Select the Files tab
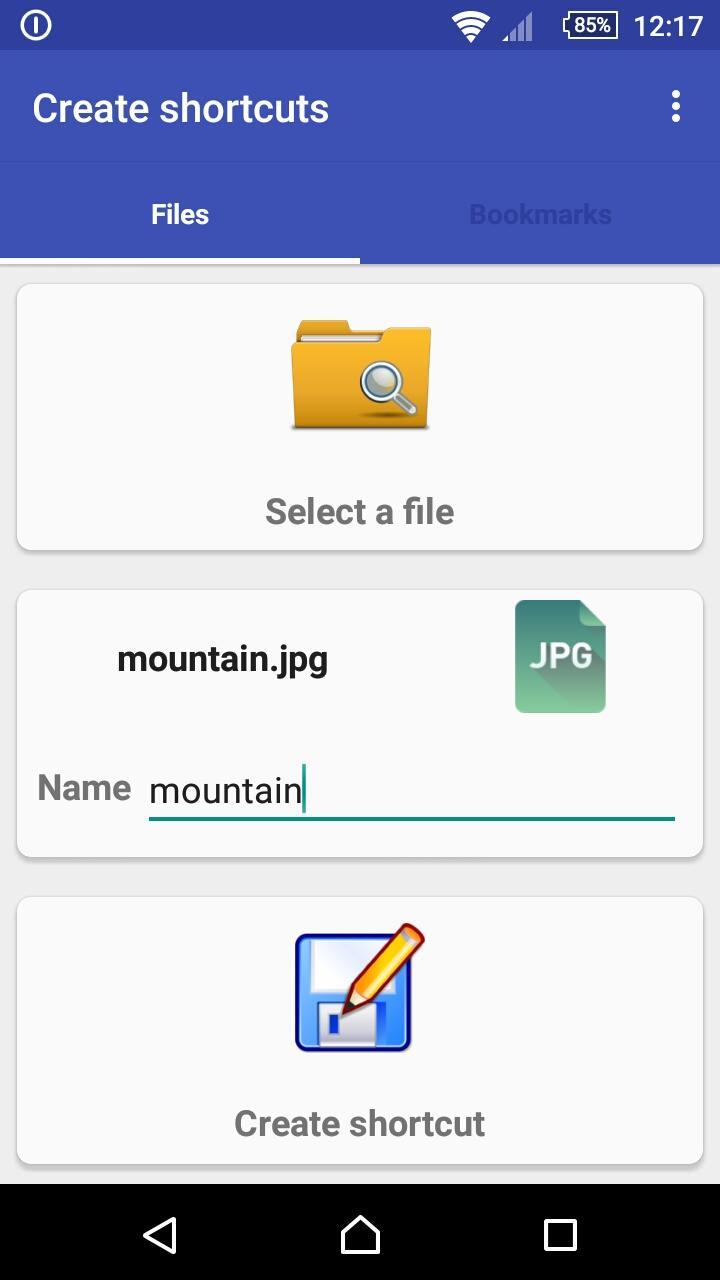720x1280 pixels. pyautogui.click(x=180, y=214)
